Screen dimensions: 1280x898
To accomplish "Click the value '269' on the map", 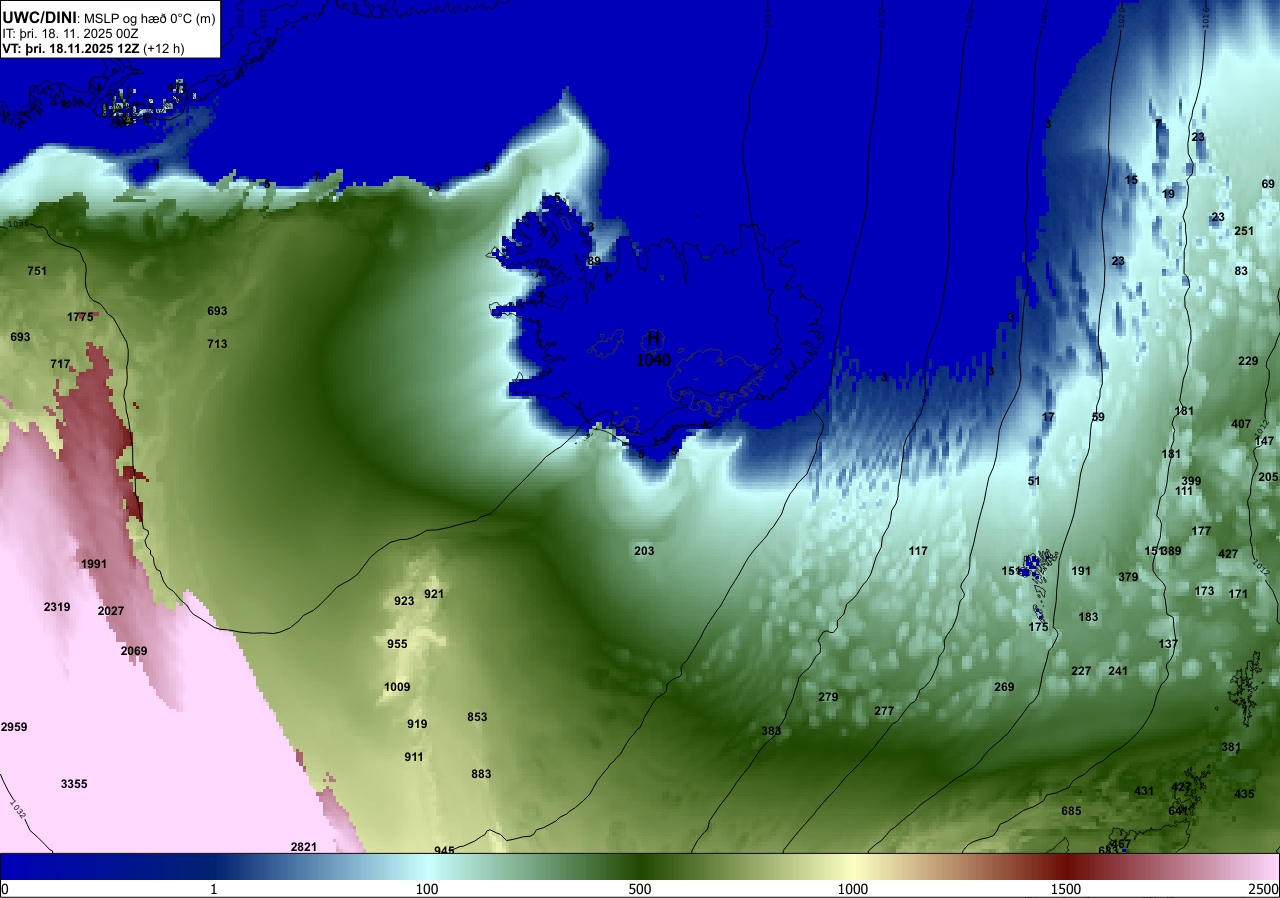I will pos(1004,687).
